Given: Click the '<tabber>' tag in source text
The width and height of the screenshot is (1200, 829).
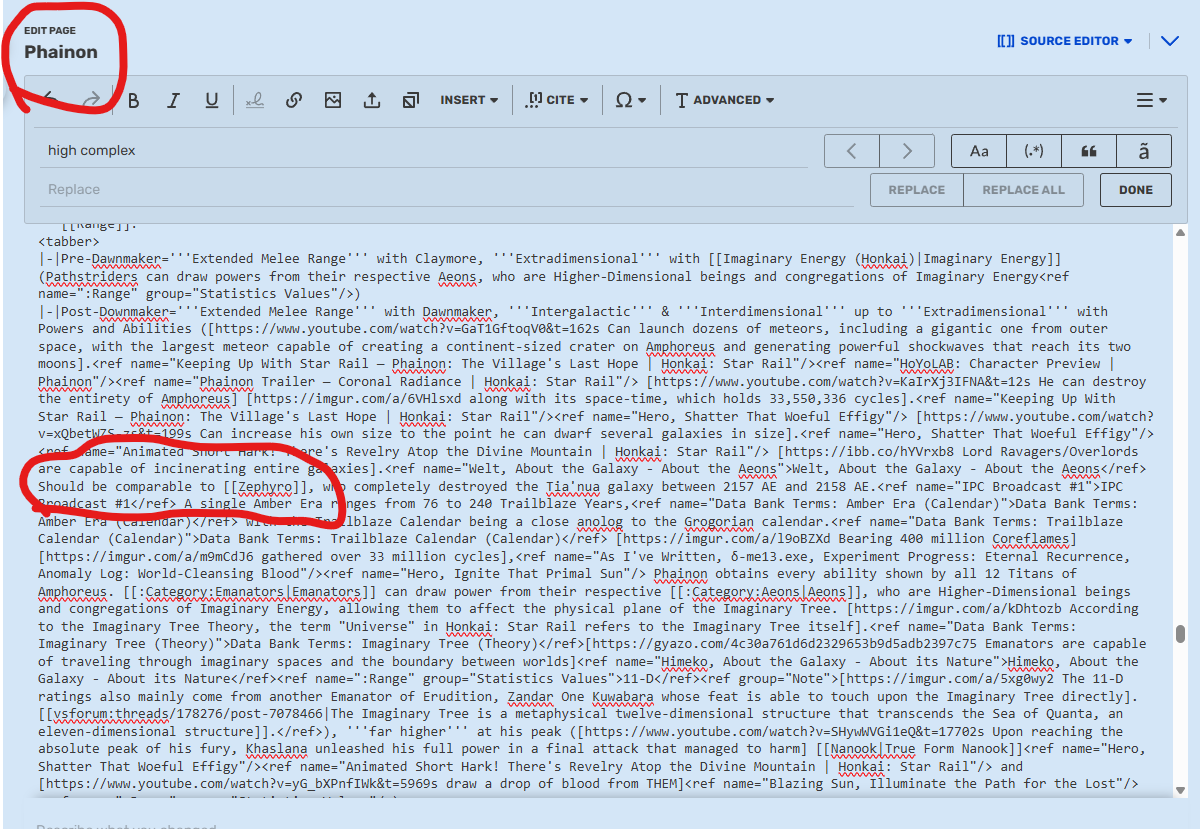Looking at the screenshot, I should 69,241.
